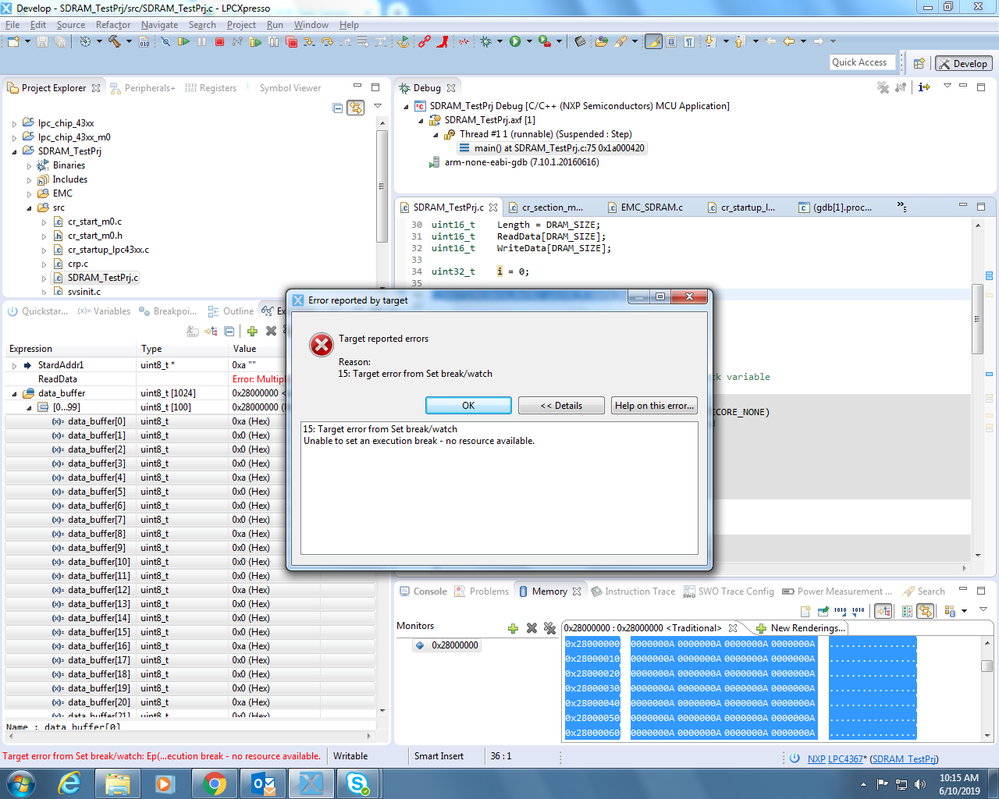
Task: Click the green bug Debug icon
Action: (486, 41)
